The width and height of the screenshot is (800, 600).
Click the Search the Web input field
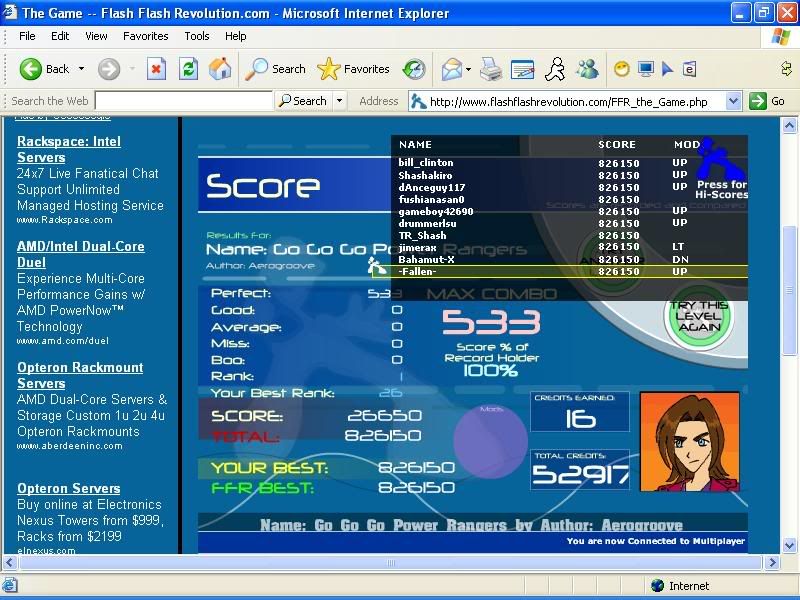point(183,101)
